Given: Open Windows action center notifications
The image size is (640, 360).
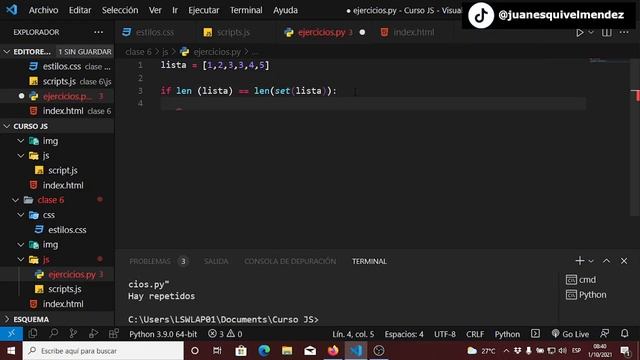Looking at the screenshot, I should click(x=625, y=351).
